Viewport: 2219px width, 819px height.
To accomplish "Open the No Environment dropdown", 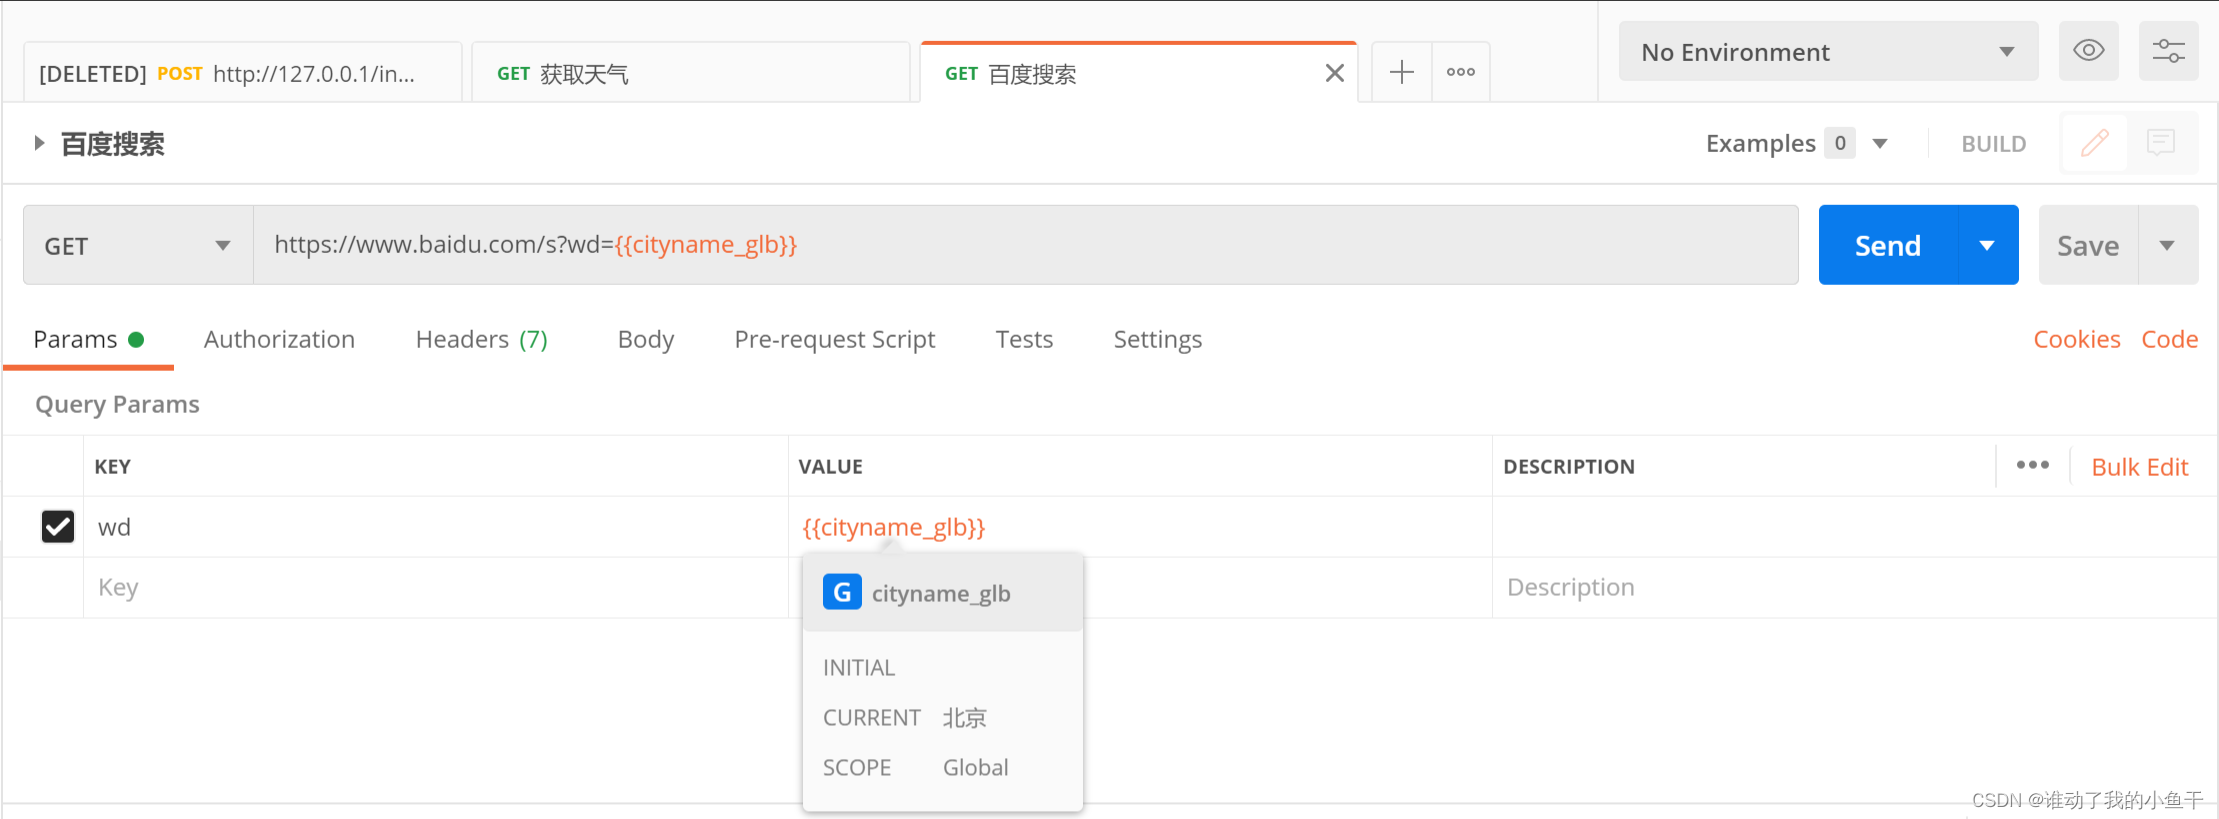I will (x=1828, y=51).
